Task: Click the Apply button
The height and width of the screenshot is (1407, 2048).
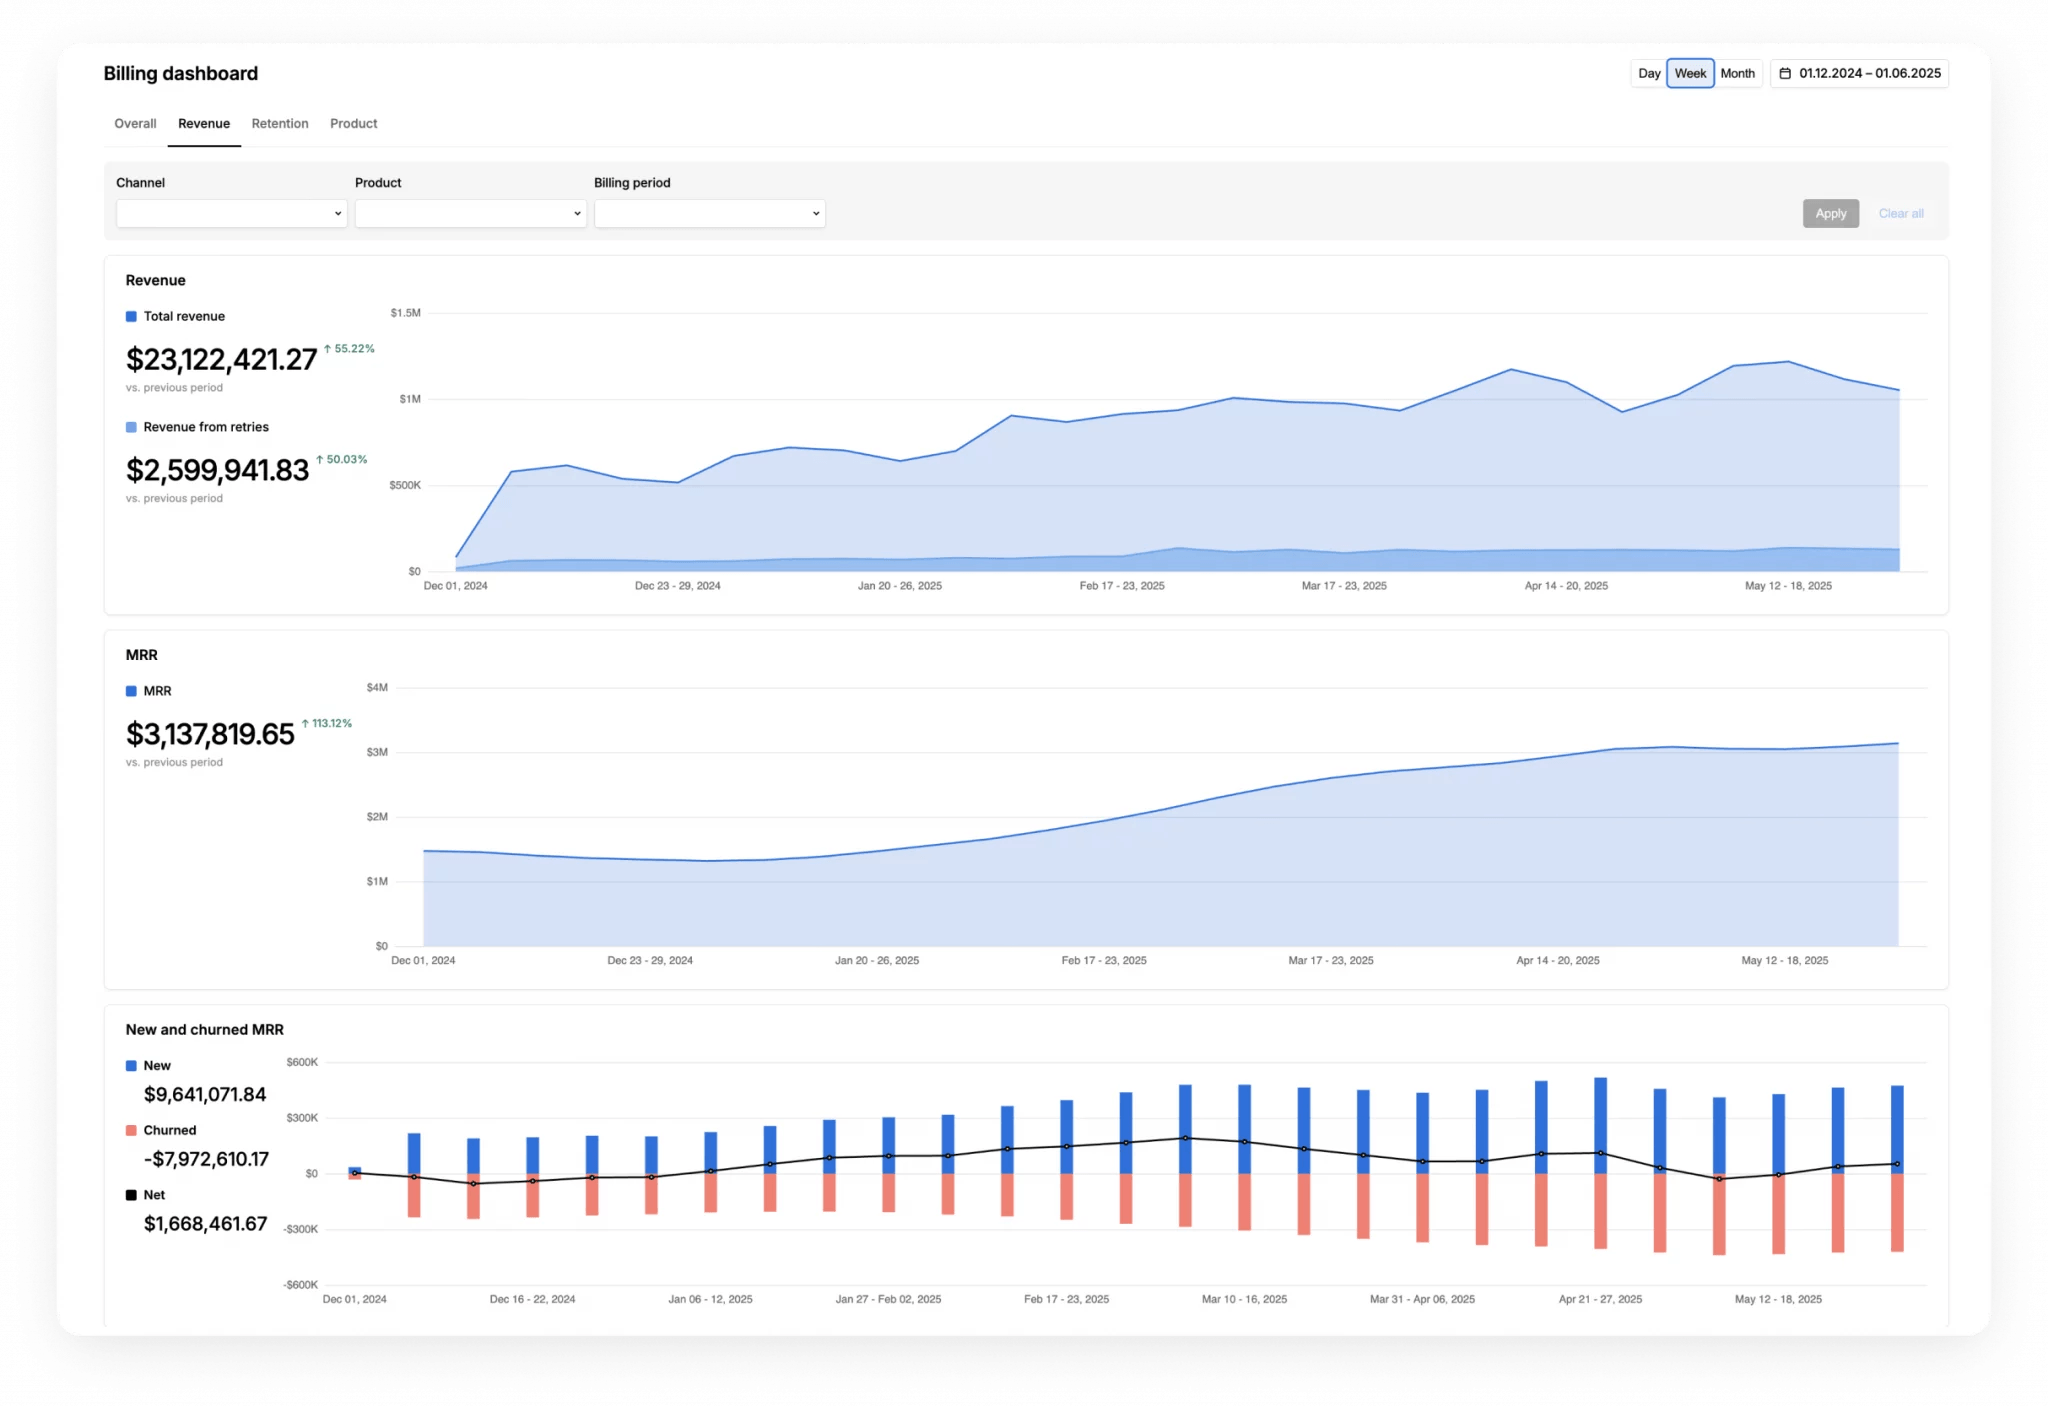Action: (1830, 213)
